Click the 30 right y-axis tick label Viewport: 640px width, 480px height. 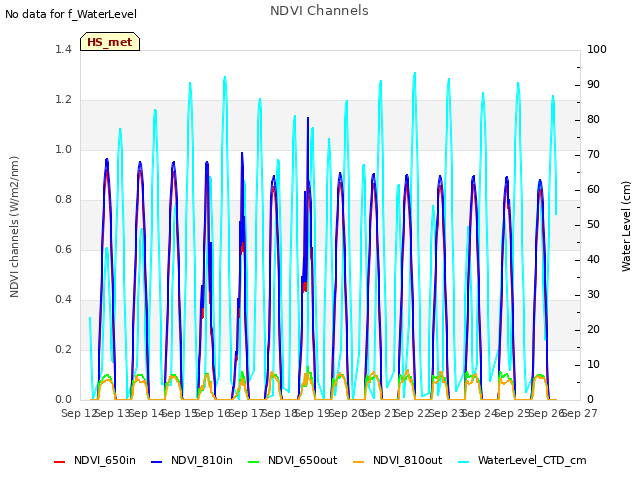pyautogui.click(x=593, y=295)
